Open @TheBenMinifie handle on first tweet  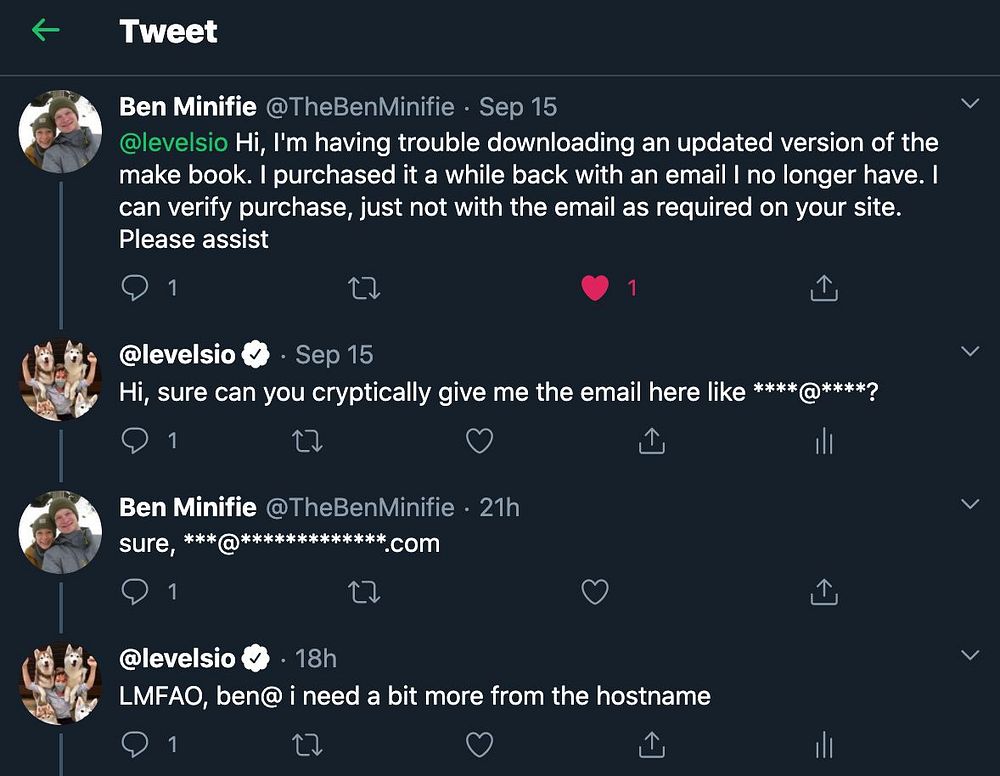[360, 106]
